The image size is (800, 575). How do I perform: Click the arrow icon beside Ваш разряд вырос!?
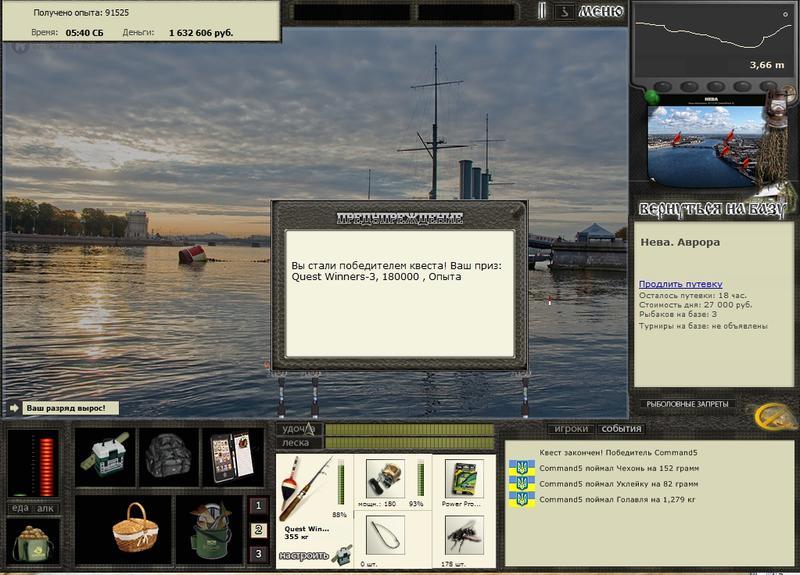click(x=14, y=408)
